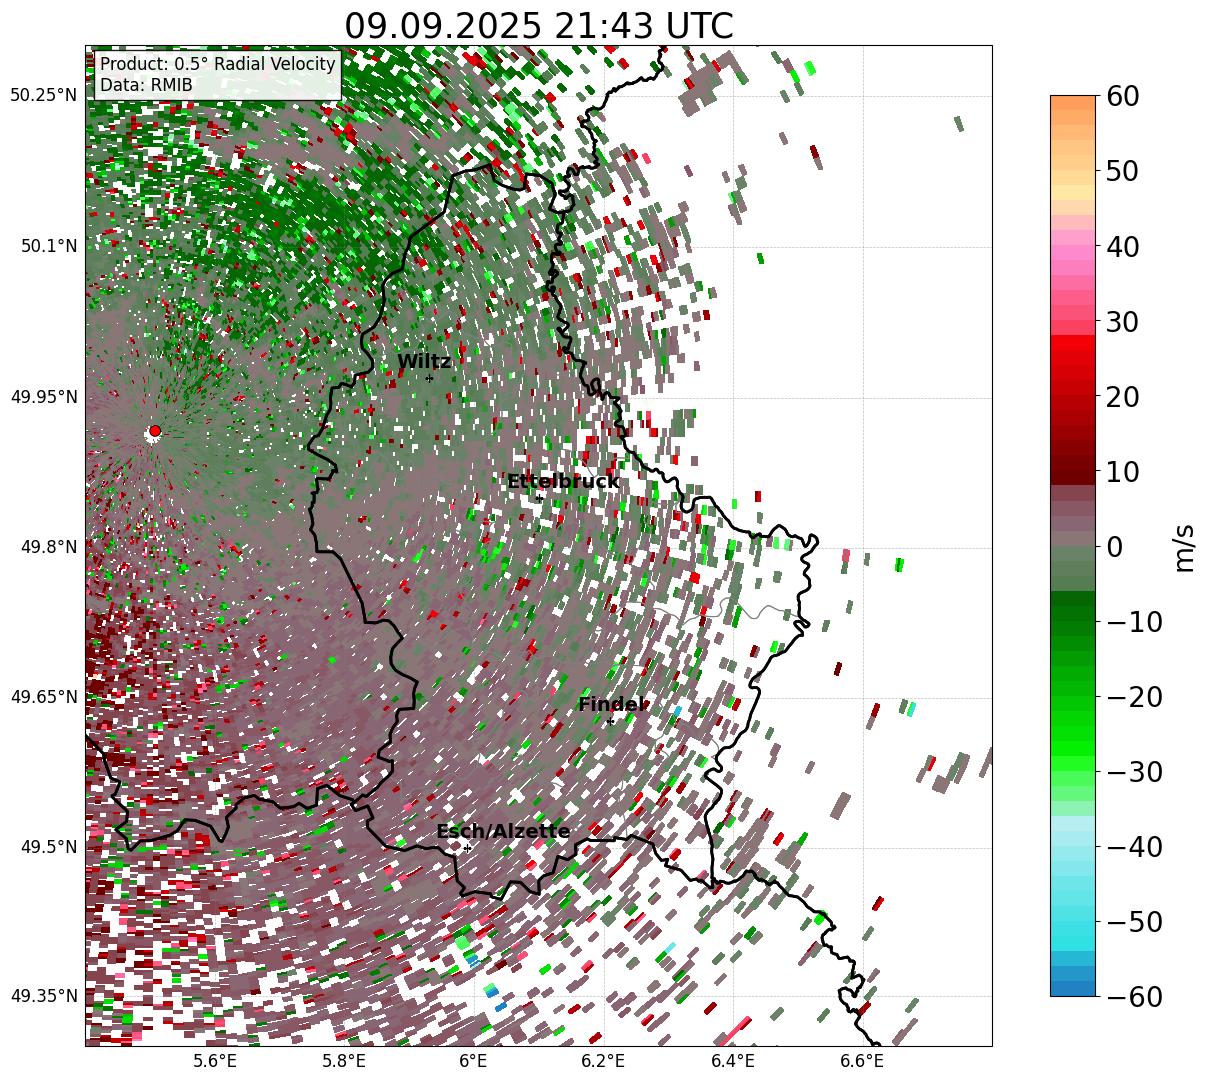Click the colorbar label 10
The image size is (1207, 1081).
[x=1121, y=471]
